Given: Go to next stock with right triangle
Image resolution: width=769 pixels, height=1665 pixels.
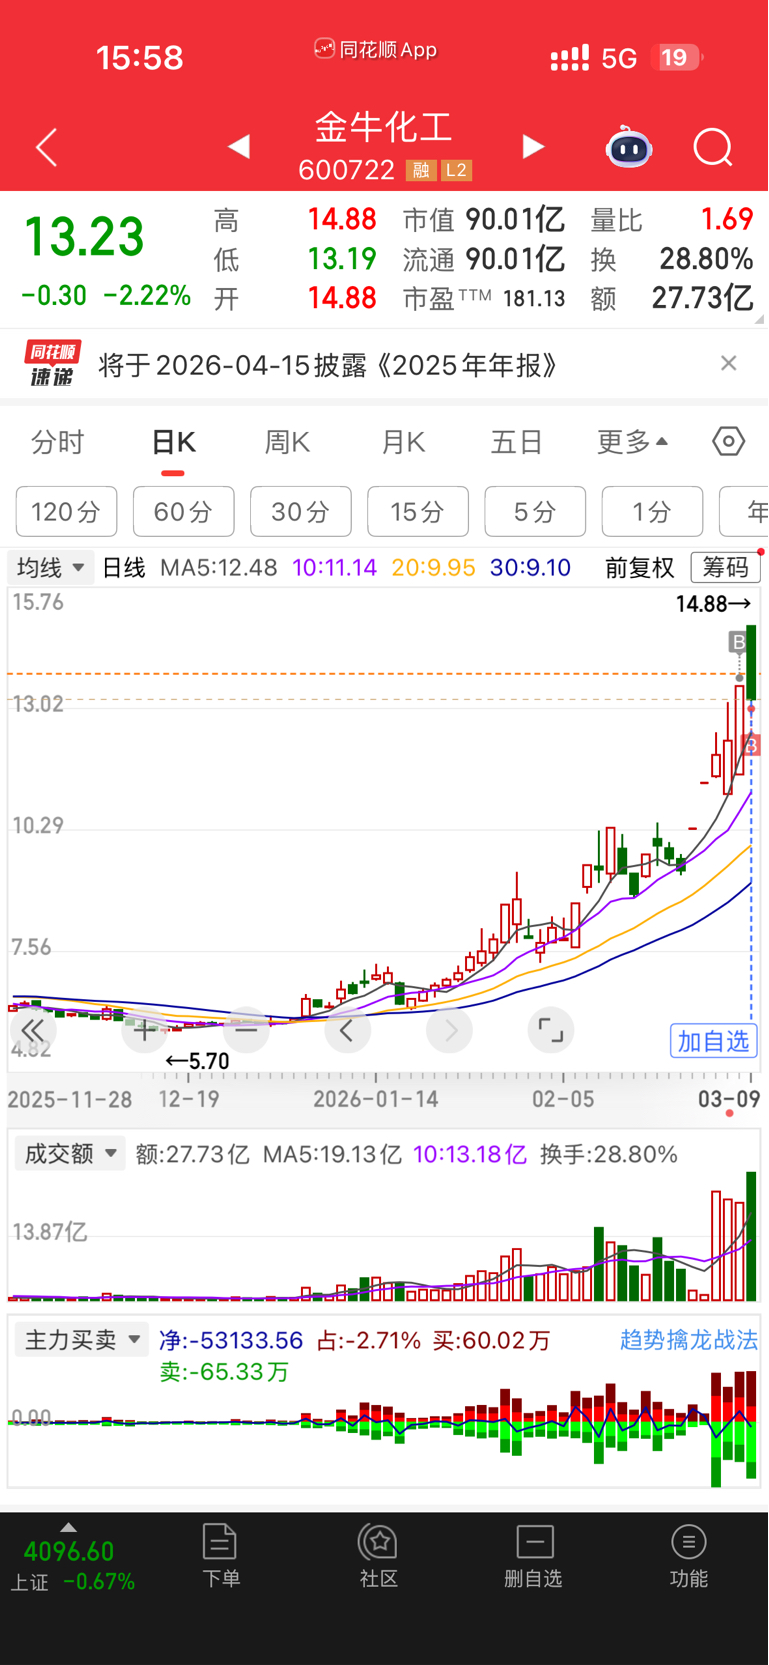Looking at the screenshot, I should coord(534,147).
